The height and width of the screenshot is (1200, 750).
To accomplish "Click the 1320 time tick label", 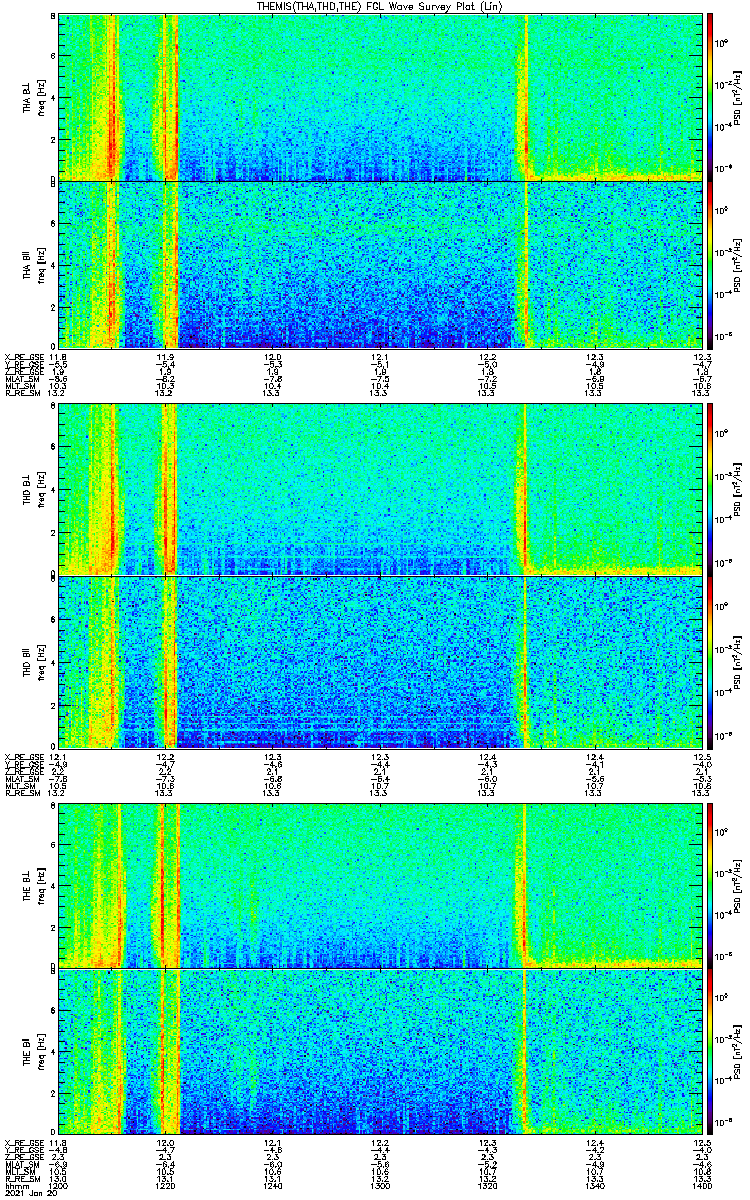I will 487,1185.
